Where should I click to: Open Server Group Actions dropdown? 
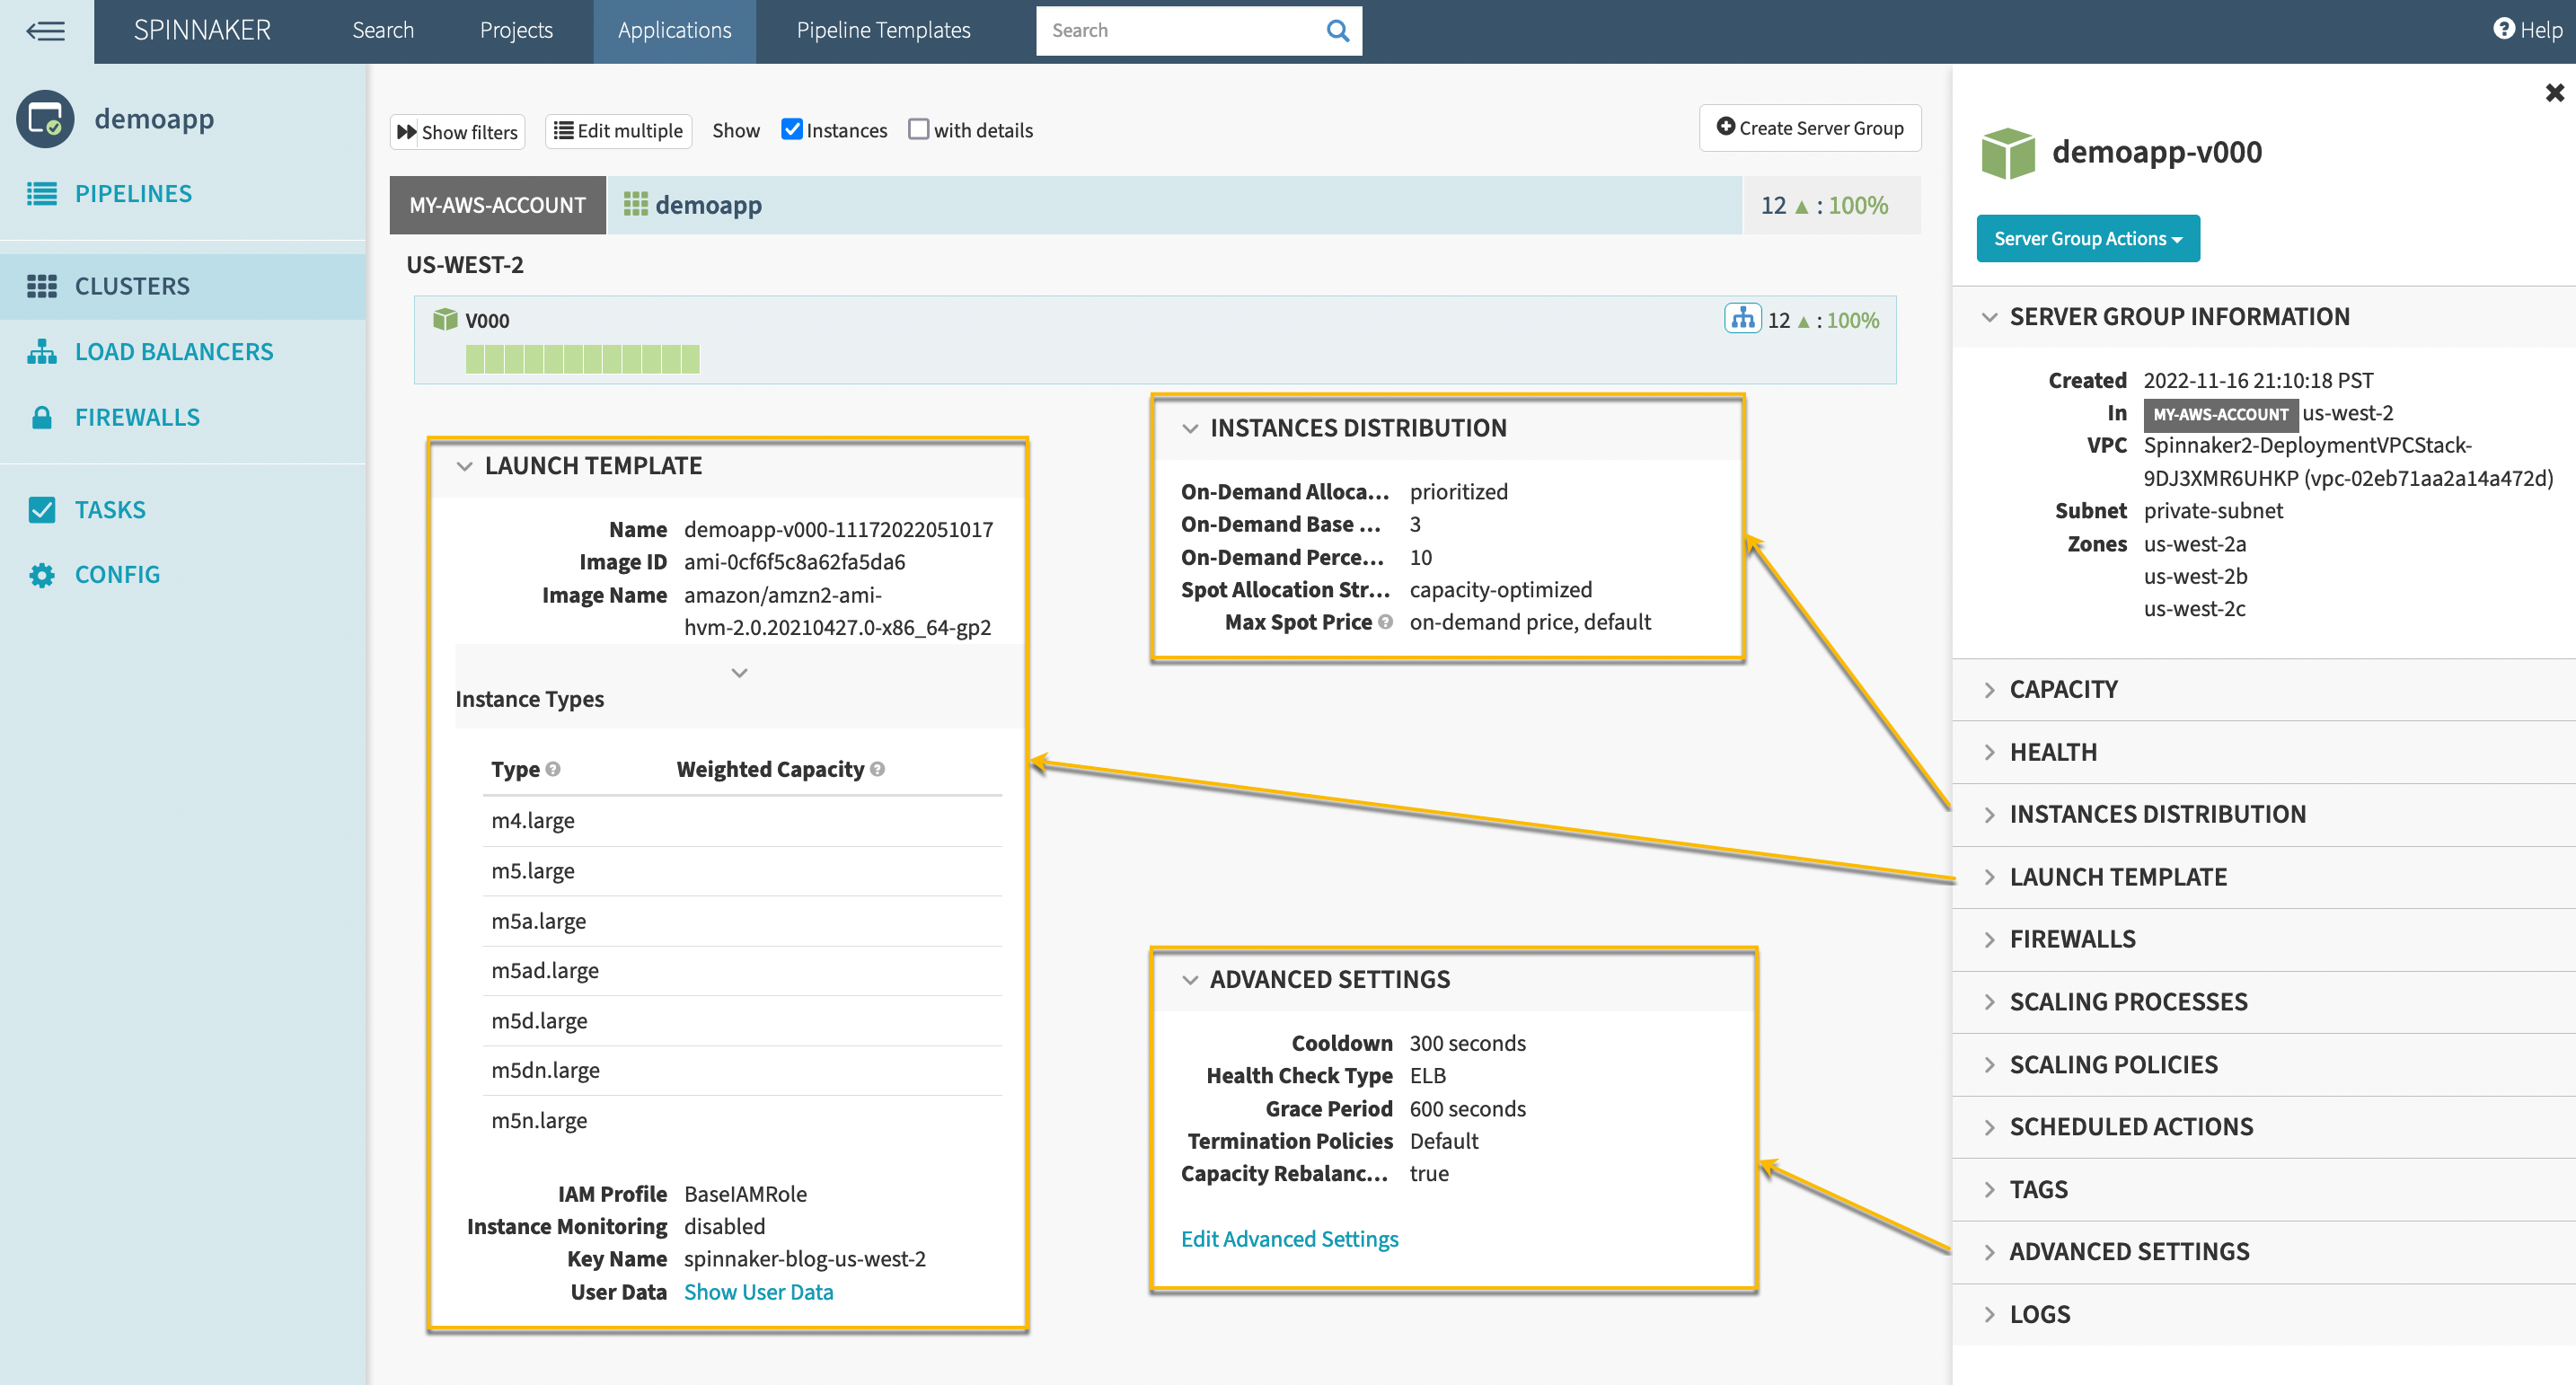pos(2087,239)
